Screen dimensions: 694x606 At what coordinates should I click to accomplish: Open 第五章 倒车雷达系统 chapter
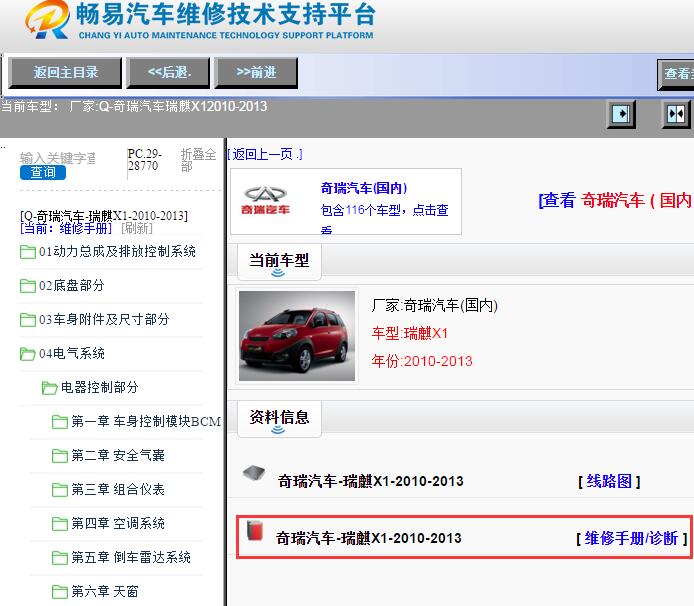click(x=131, y=557)
